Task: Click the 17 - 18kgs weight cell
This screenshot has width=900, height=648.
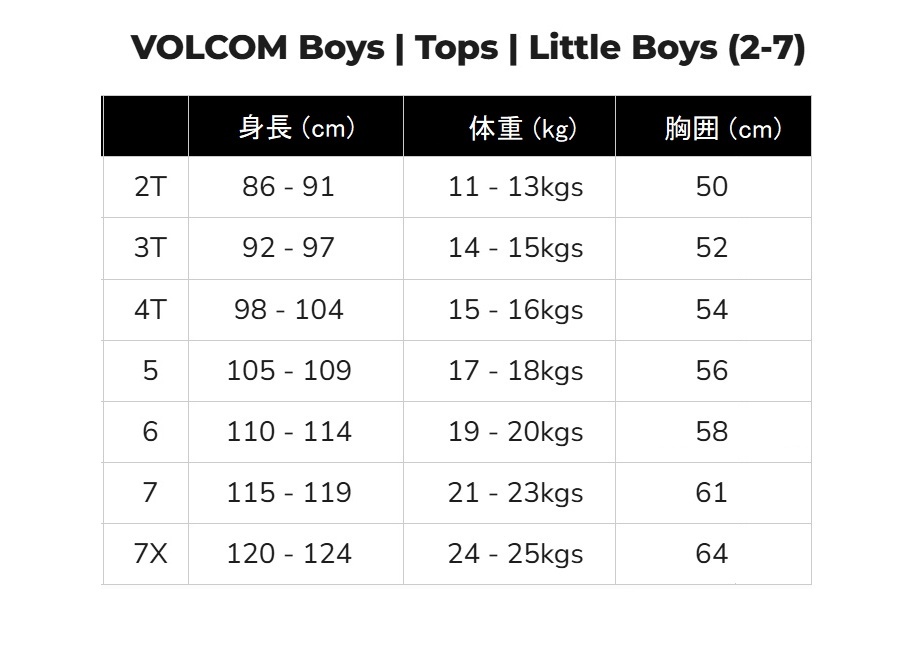Action: (515, 371)
